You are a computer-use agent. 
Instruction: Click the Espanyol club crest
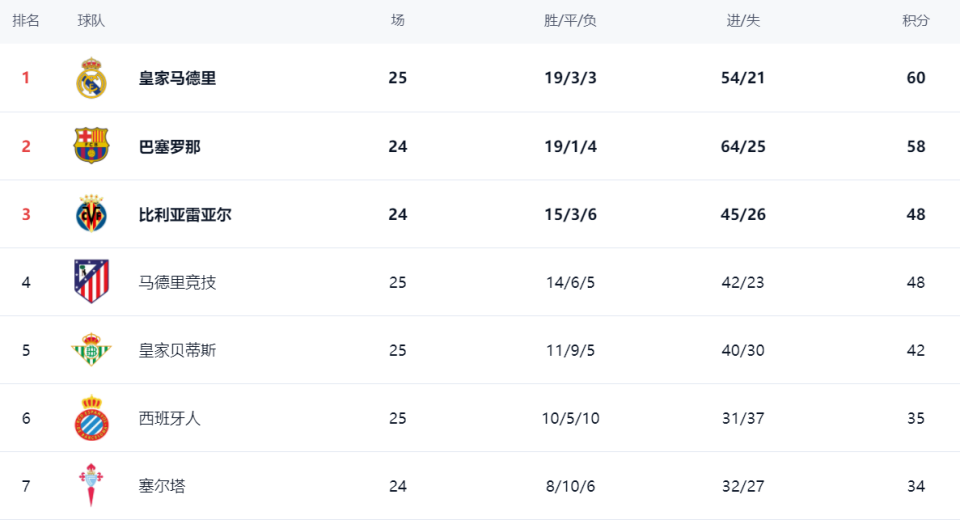(91, 418)
